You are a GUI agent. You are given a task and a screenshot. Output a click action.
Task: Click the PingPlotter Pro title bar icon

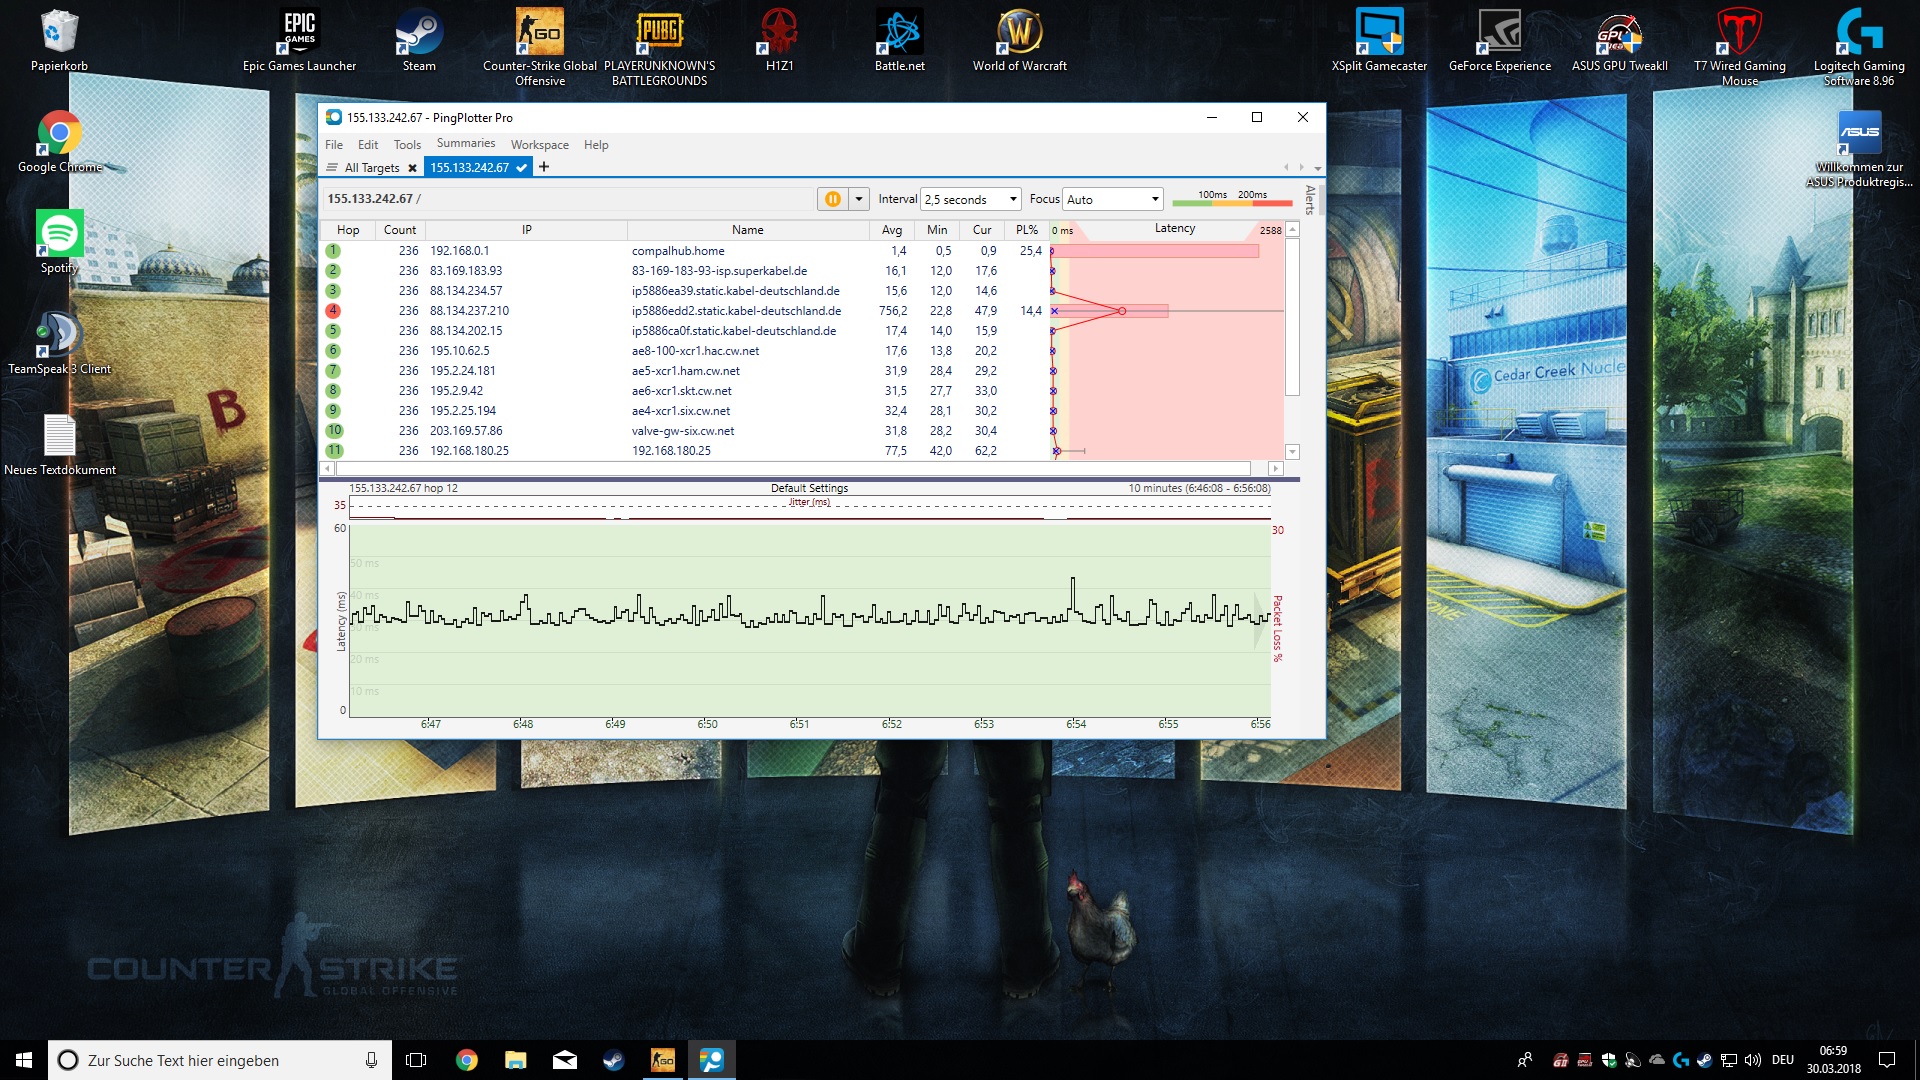334,117
